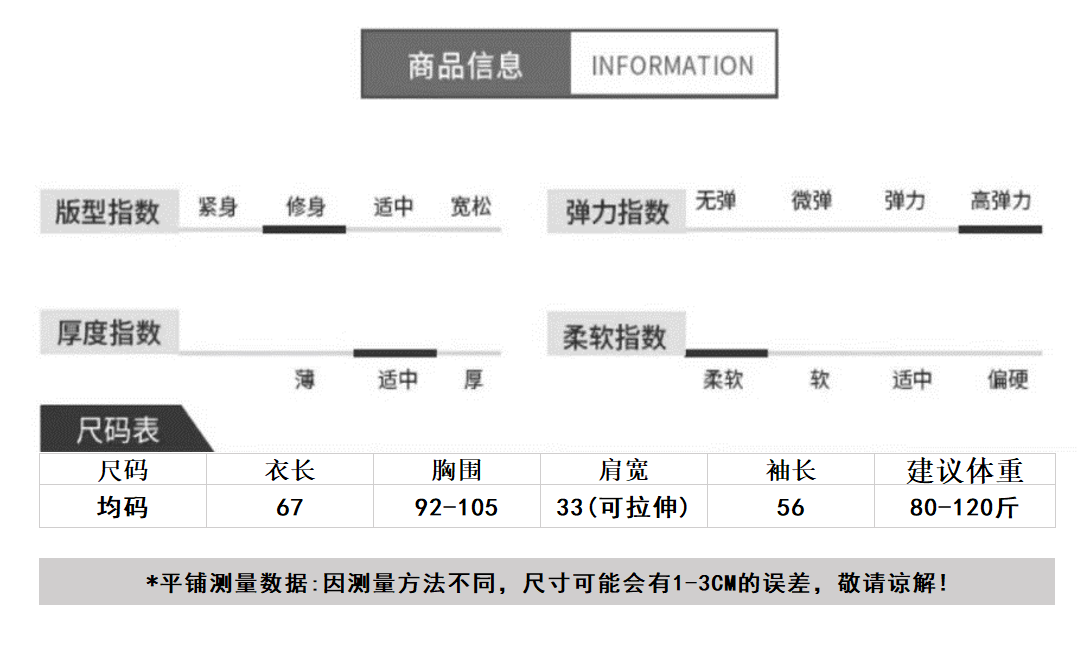Select the 高弹力 elasticity option
This screenshot has width=1087, height=668.
(1000, 200)
